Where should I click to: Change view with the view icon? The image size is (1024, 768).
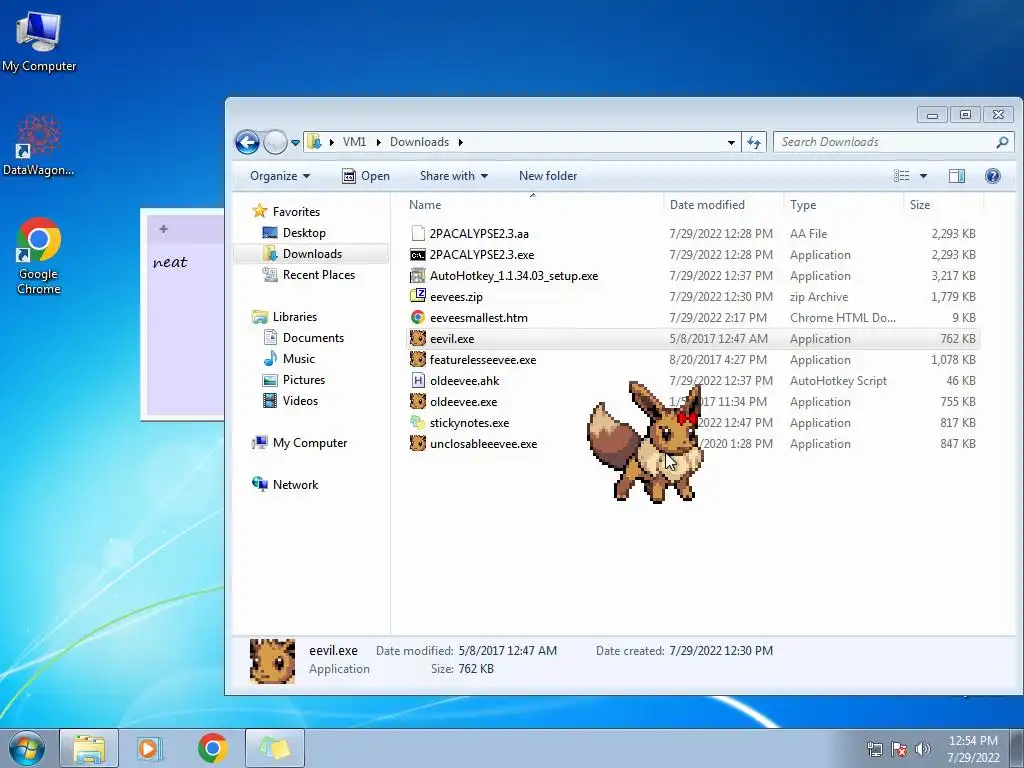902,176
